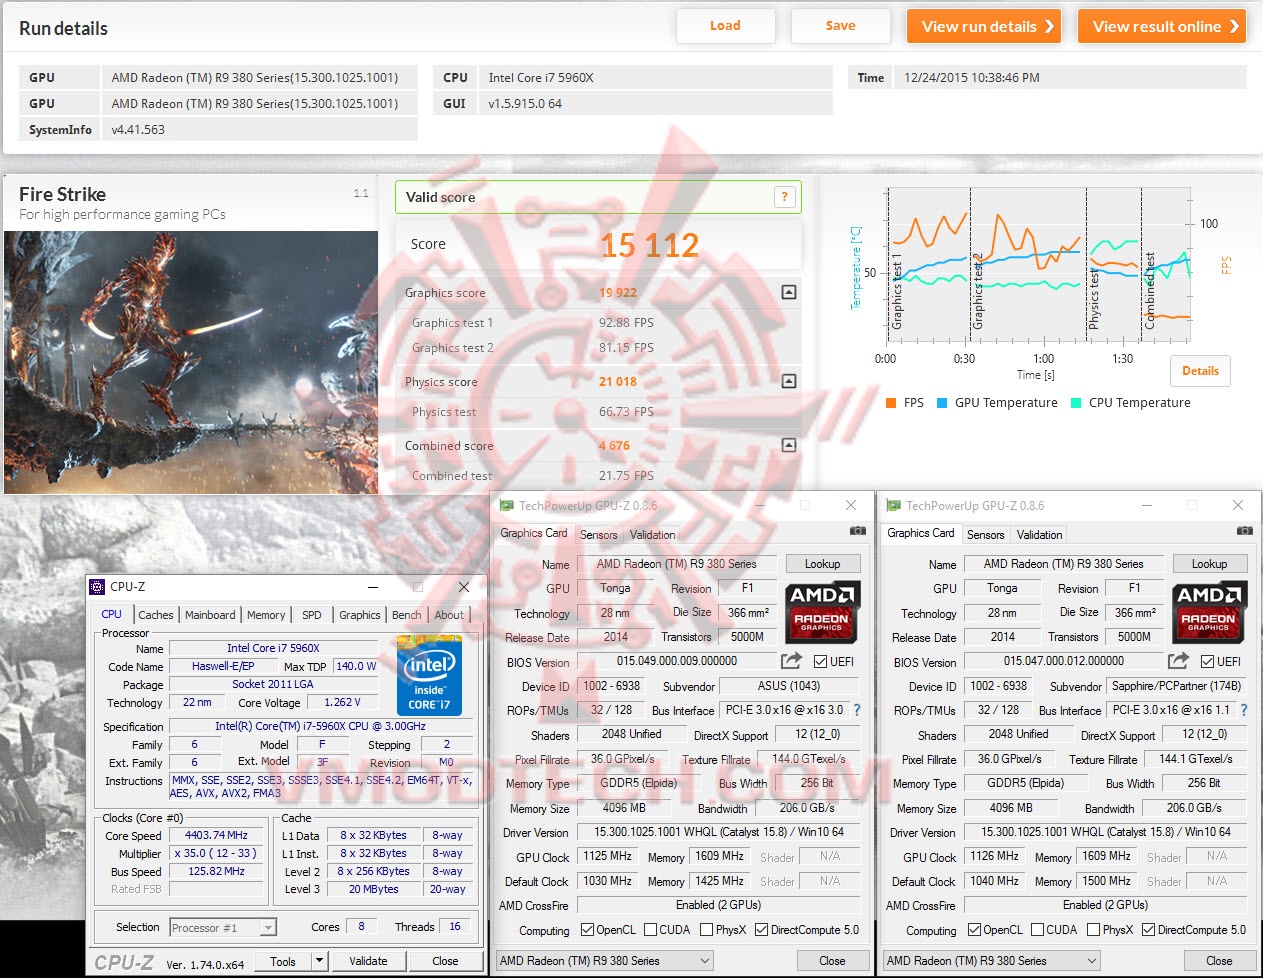Click the Graphics score value 19 922
This screenshot has width=1263, height=978.
click(x=618, y=292)
